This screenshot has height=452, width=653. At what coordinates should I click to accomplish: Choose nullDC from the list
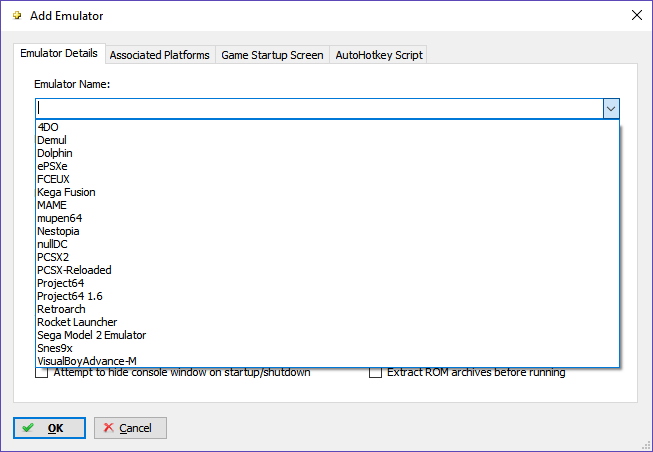pos(327,244)
